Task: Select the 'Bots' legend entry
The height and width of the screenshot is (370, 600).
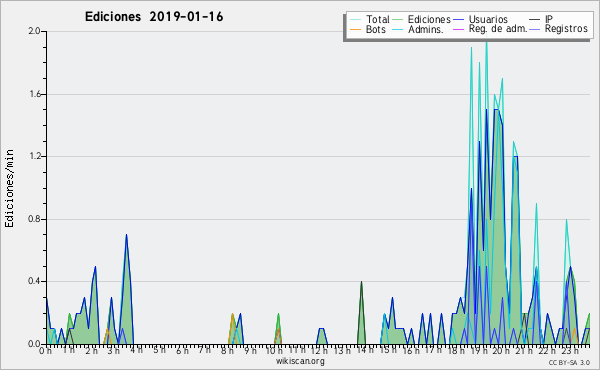Action: click(x=375, y=29)
